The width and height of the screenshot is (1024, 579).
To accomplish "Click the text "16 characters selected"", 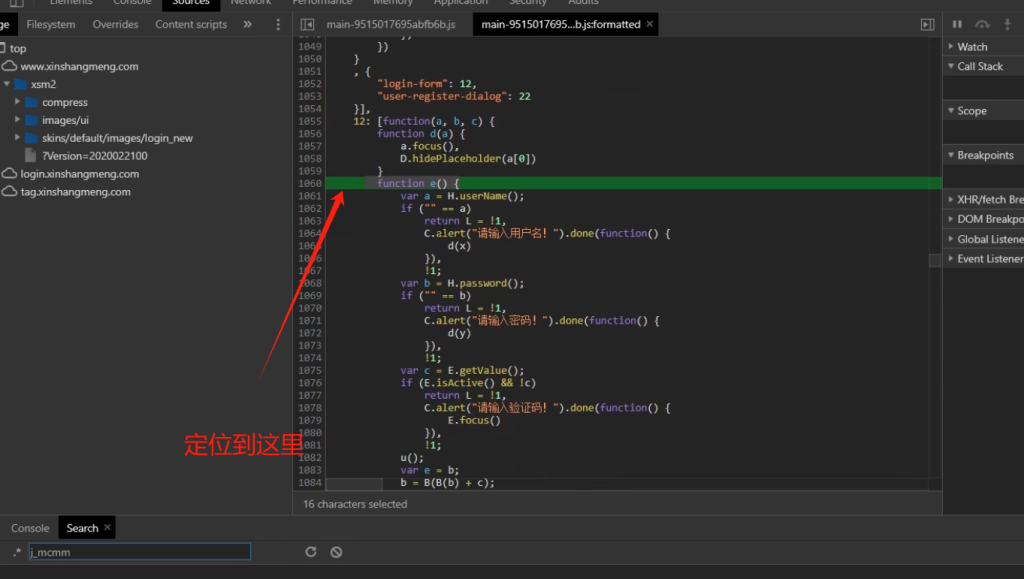I will pos(355,504).
